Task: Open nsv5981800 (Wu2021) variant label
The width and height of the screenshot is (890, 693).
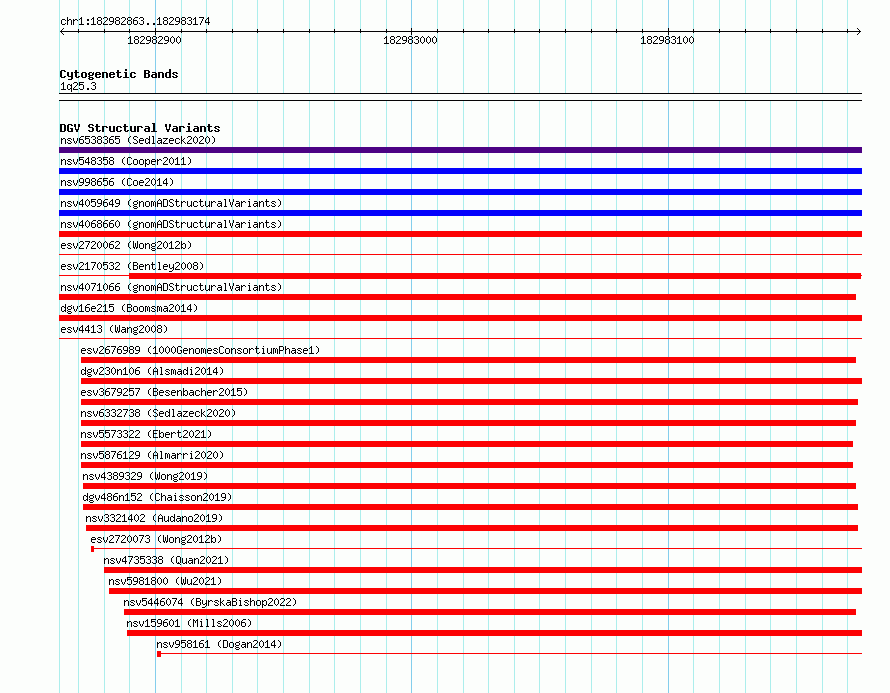Action: click(x=165, y=581)
